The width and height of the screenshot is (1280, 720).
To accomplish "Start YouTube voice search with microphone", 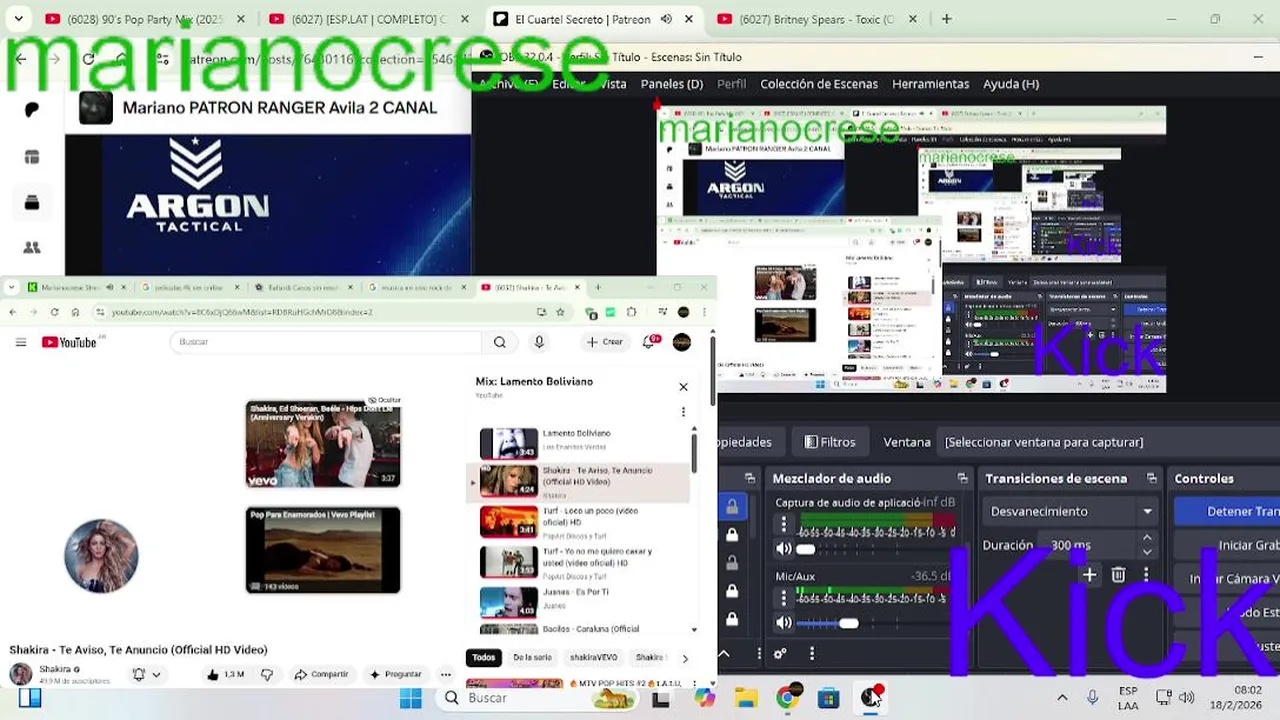I will click(x=539, y=342).
